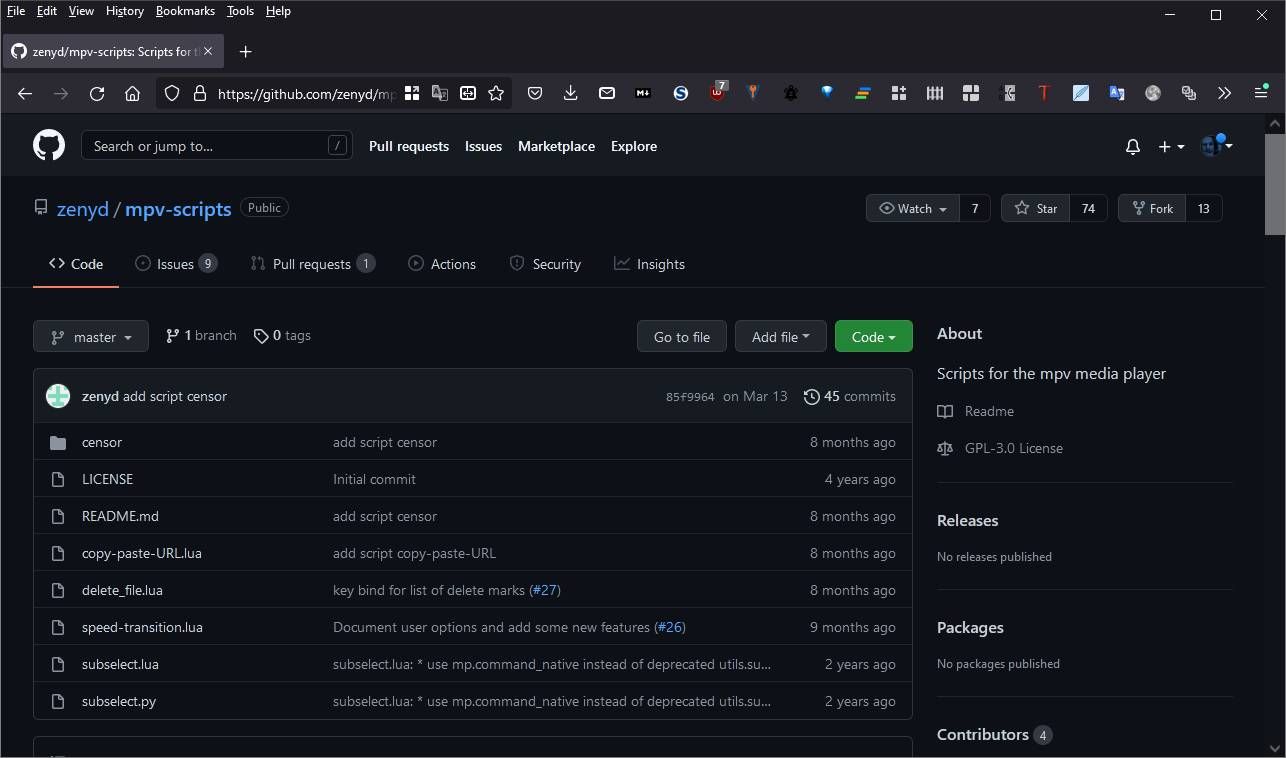Open the create-new plus dropdown

coord(1170,147)
